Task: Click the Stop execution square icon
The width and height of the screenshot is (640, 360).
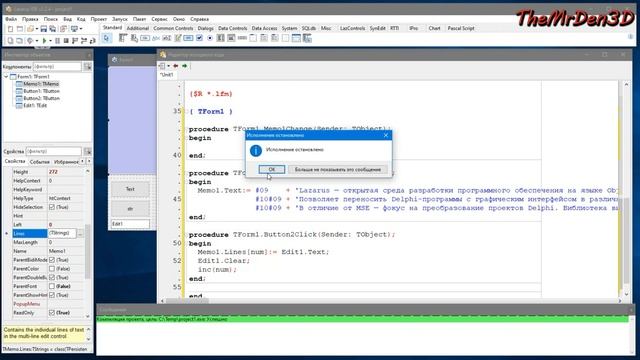Action: point(66,40)
